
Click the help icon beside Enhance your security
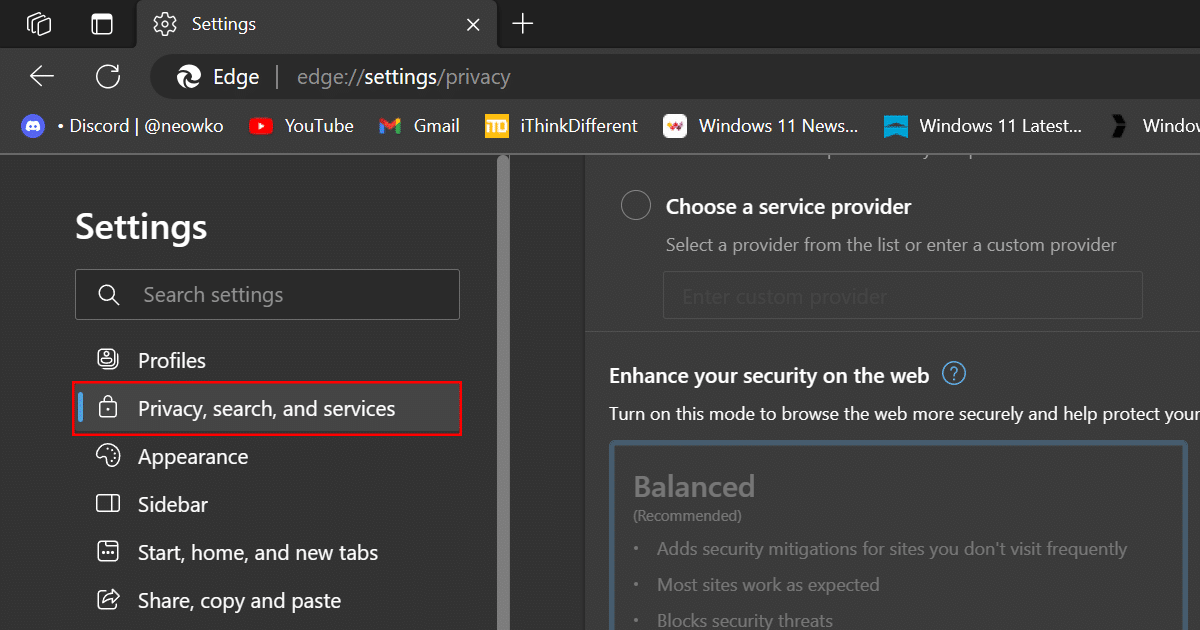click(954, 375)
